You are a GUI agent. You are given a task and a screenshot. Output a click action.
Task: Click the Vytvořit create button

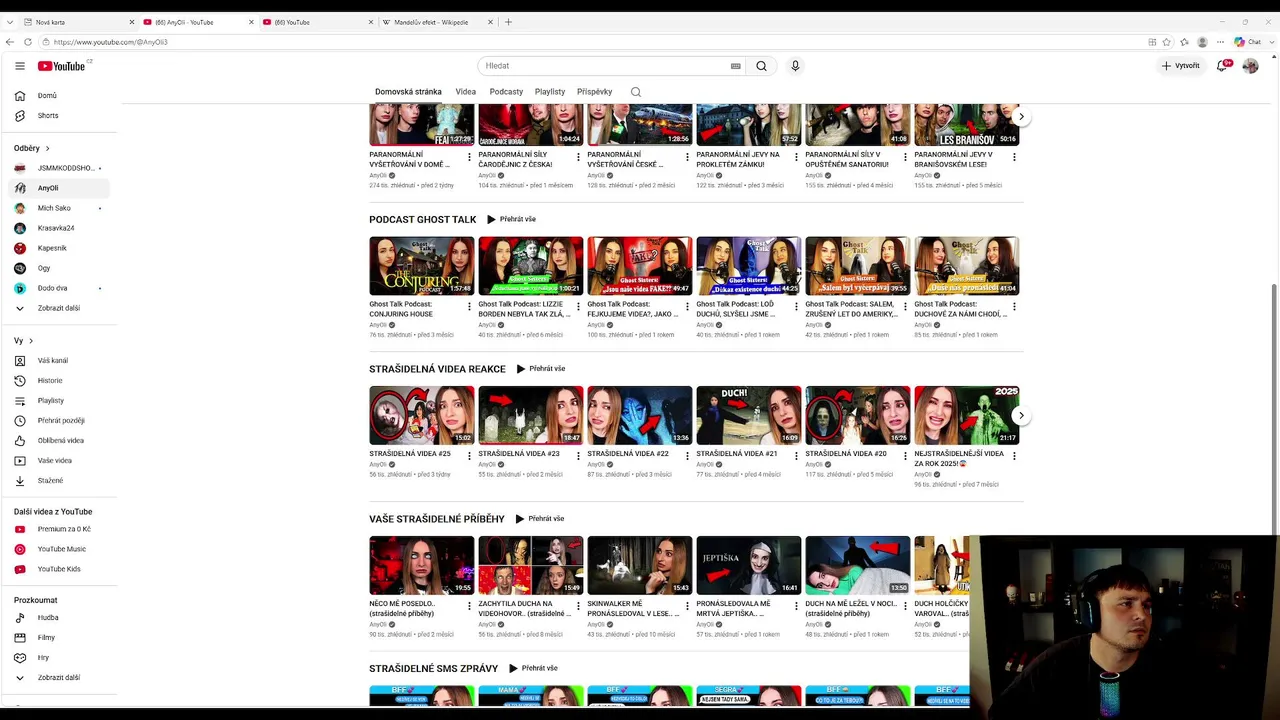[x=1181, y=66]
